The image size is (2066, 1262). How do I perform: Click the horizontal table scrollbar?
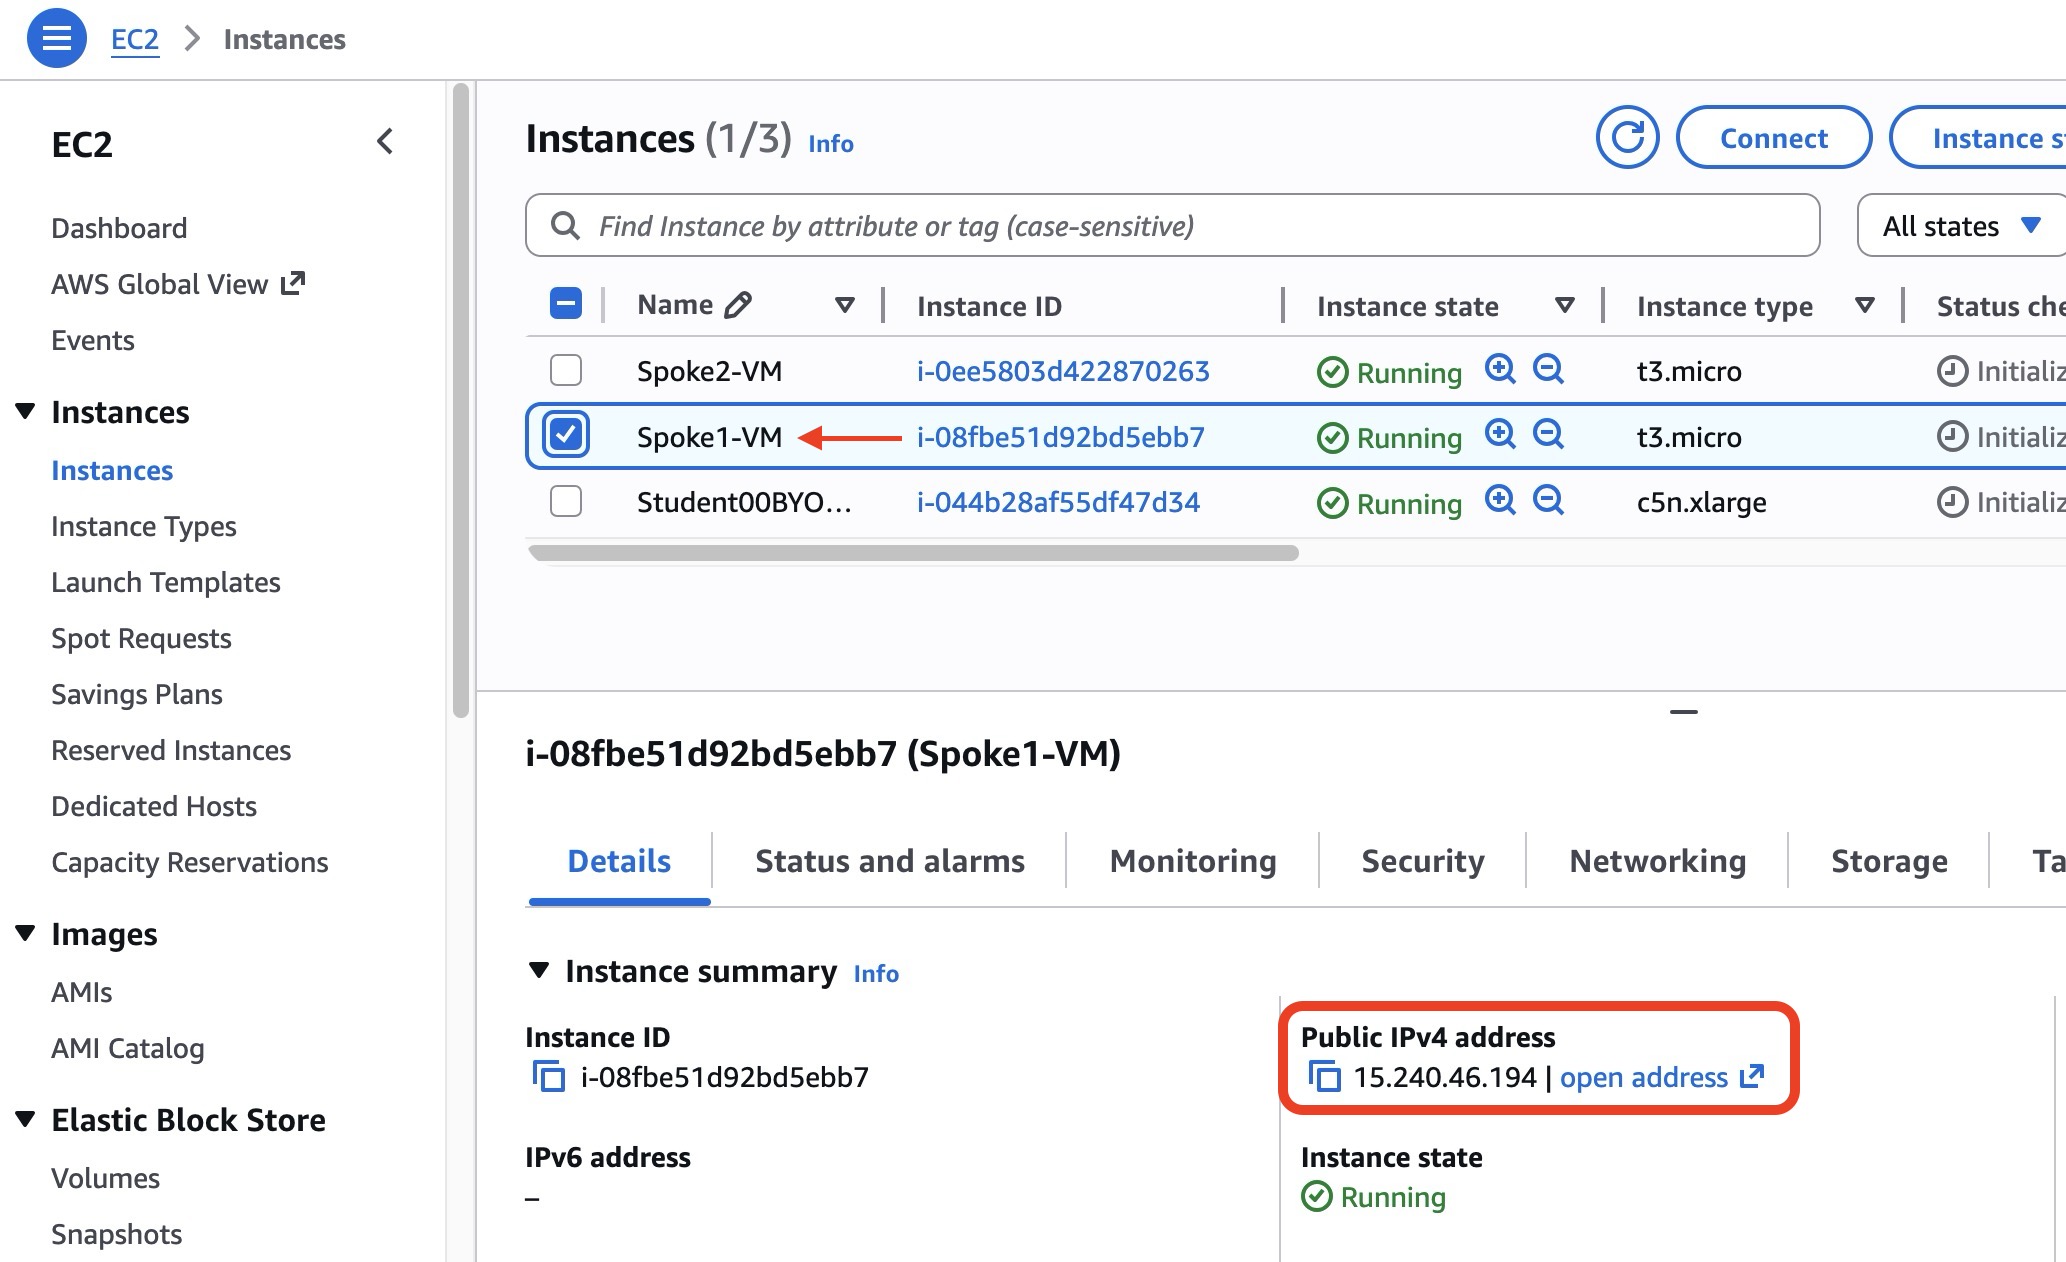coord(913,553)
